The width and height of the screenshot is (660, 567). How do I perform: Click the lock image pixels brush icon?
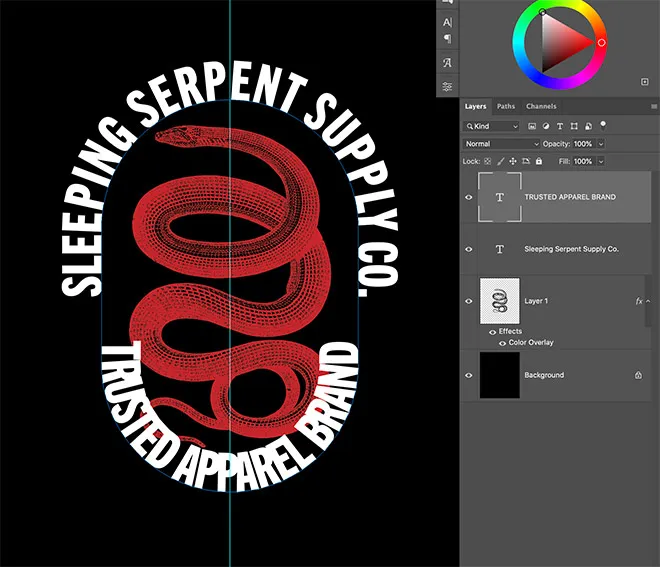[501, 161]
